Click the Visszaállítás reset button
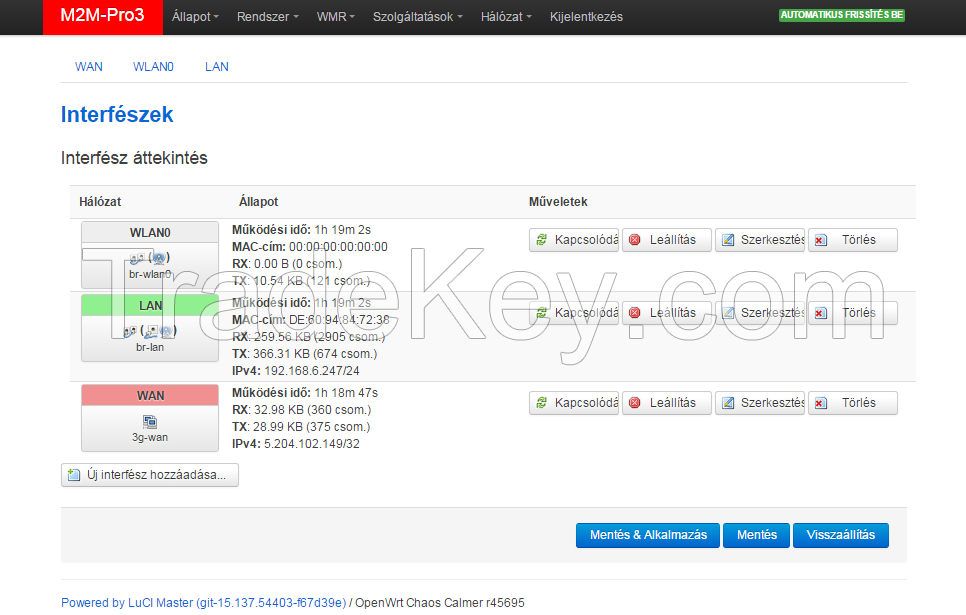 (x=840, y=535)
